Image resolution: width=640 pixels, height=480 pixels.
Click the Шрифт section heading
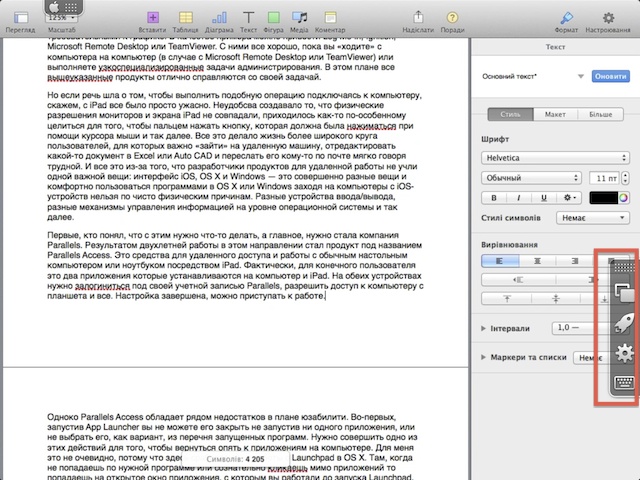pos(495,139)
